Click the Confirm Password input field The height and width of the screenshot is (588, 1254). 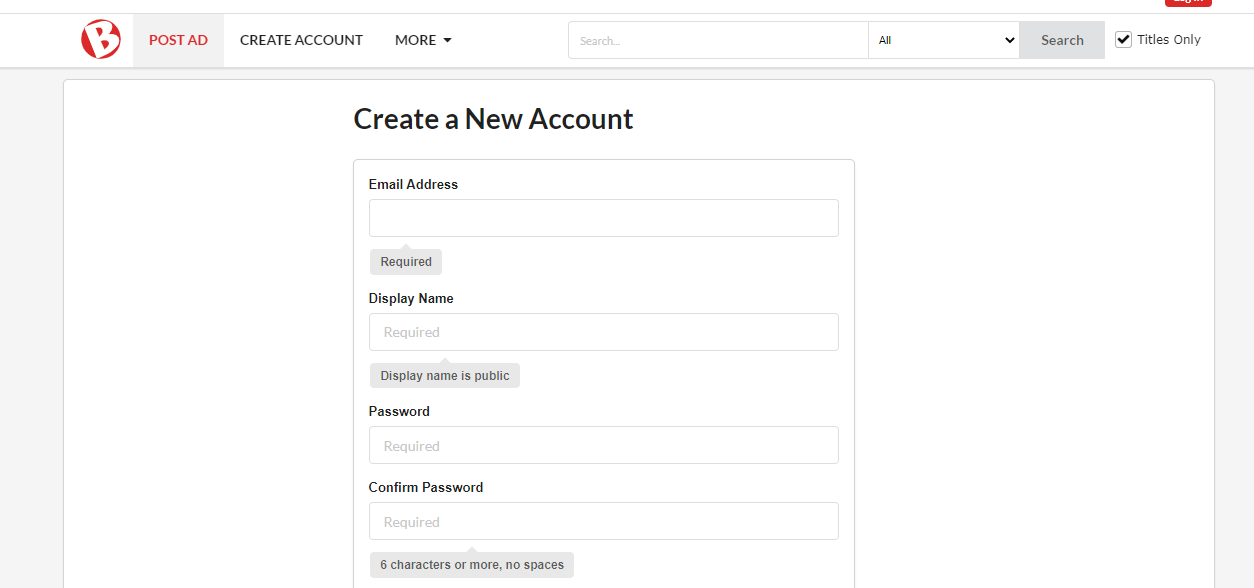point(603,521)
